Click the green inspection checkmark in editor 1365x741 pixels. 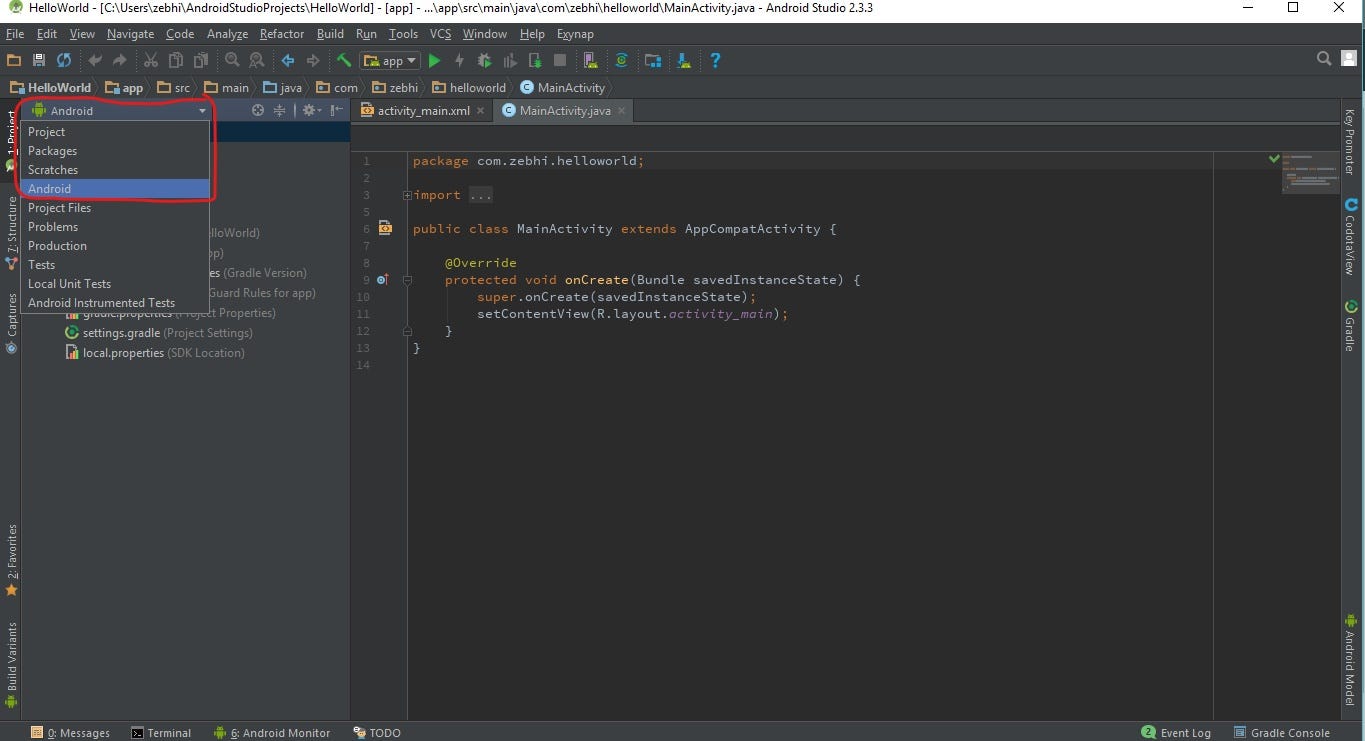point(1274,158)
